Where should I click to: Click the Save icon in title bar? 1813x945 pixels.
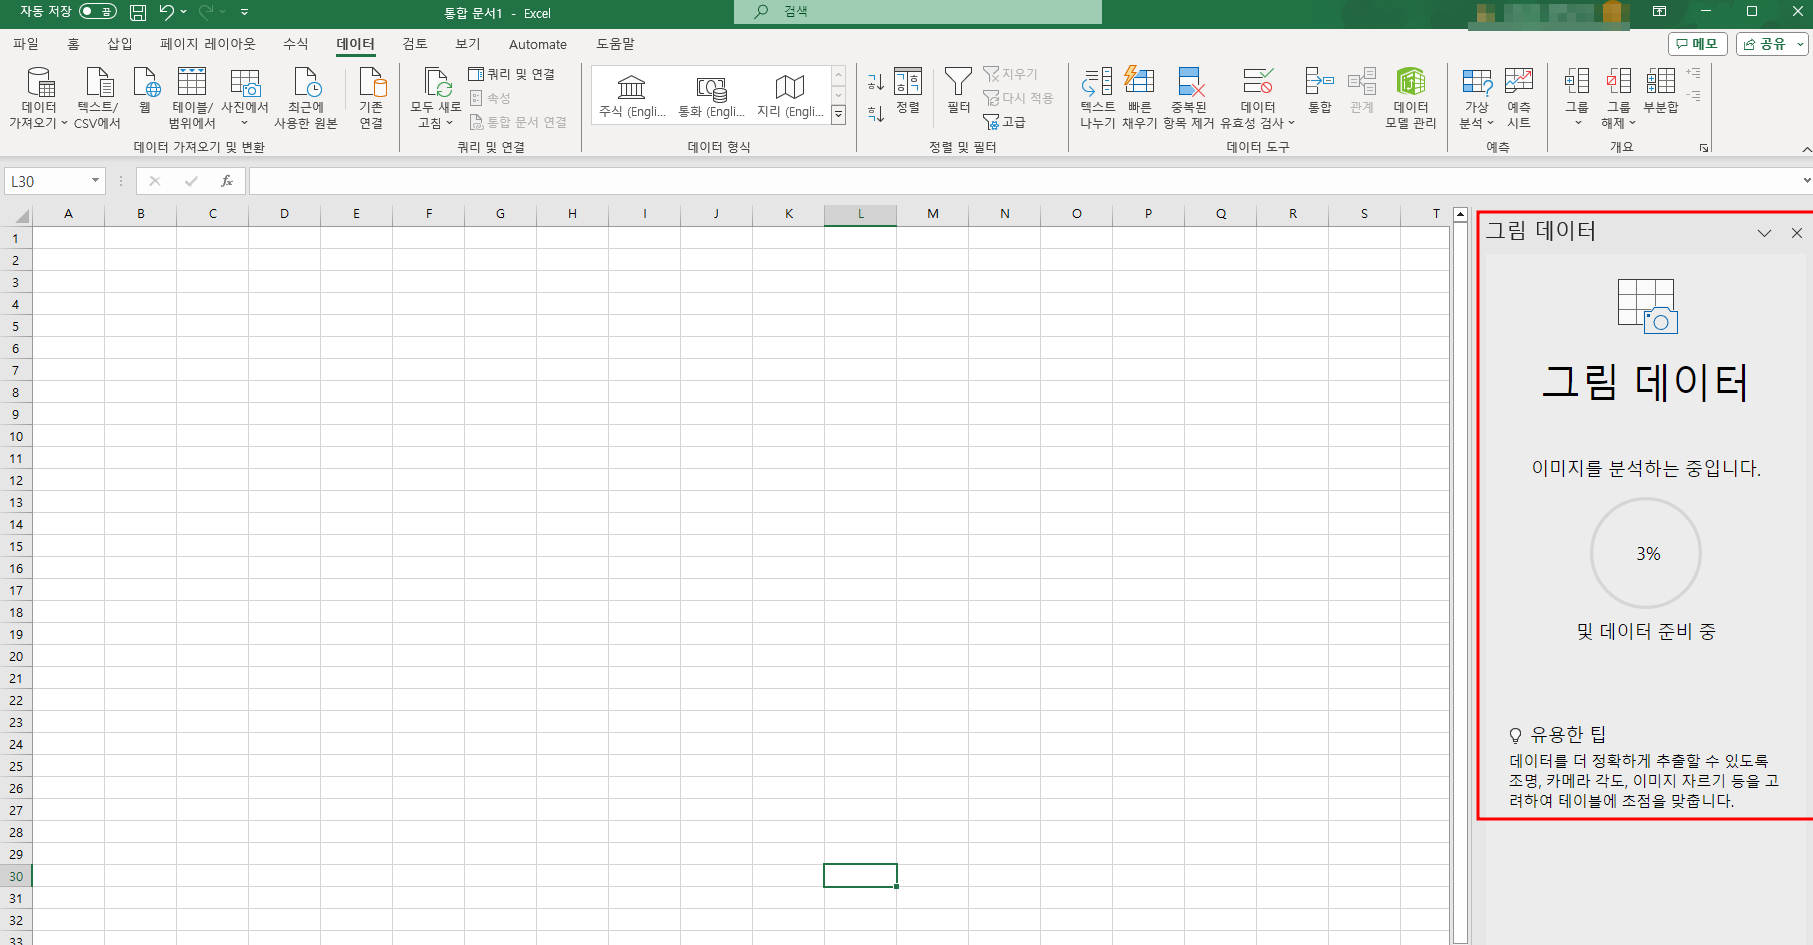138,12
